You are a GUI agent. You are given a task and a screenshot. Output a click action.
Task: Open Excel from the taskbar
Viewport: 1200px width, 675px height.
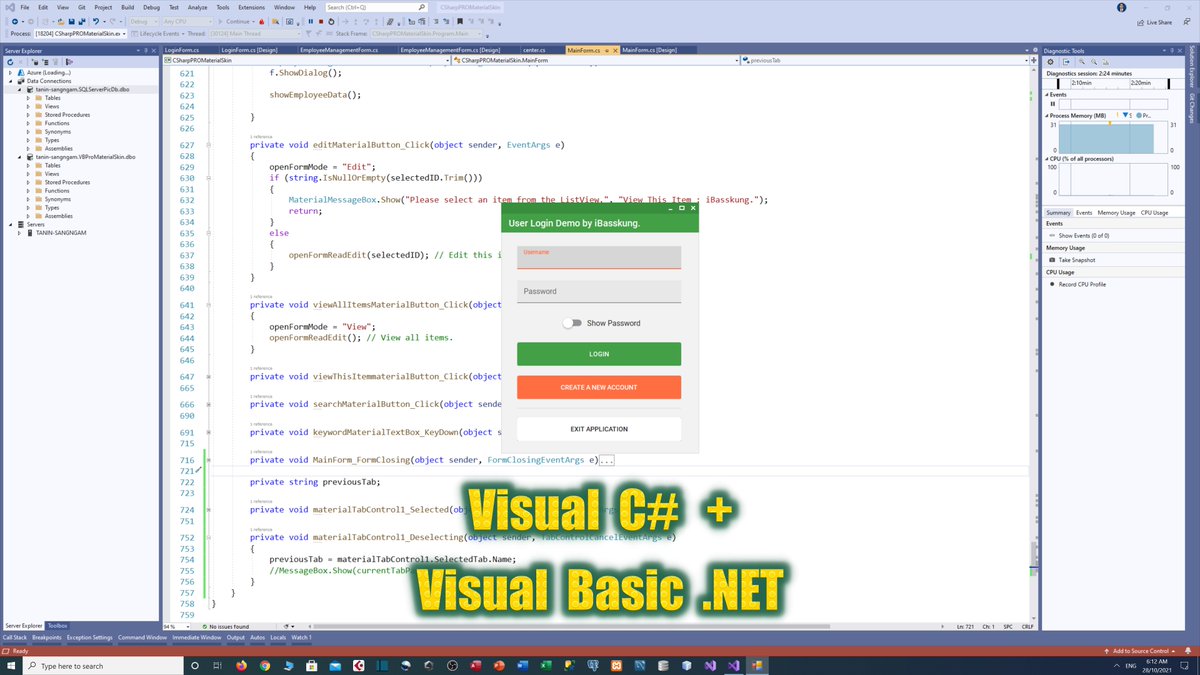(545, 666)
